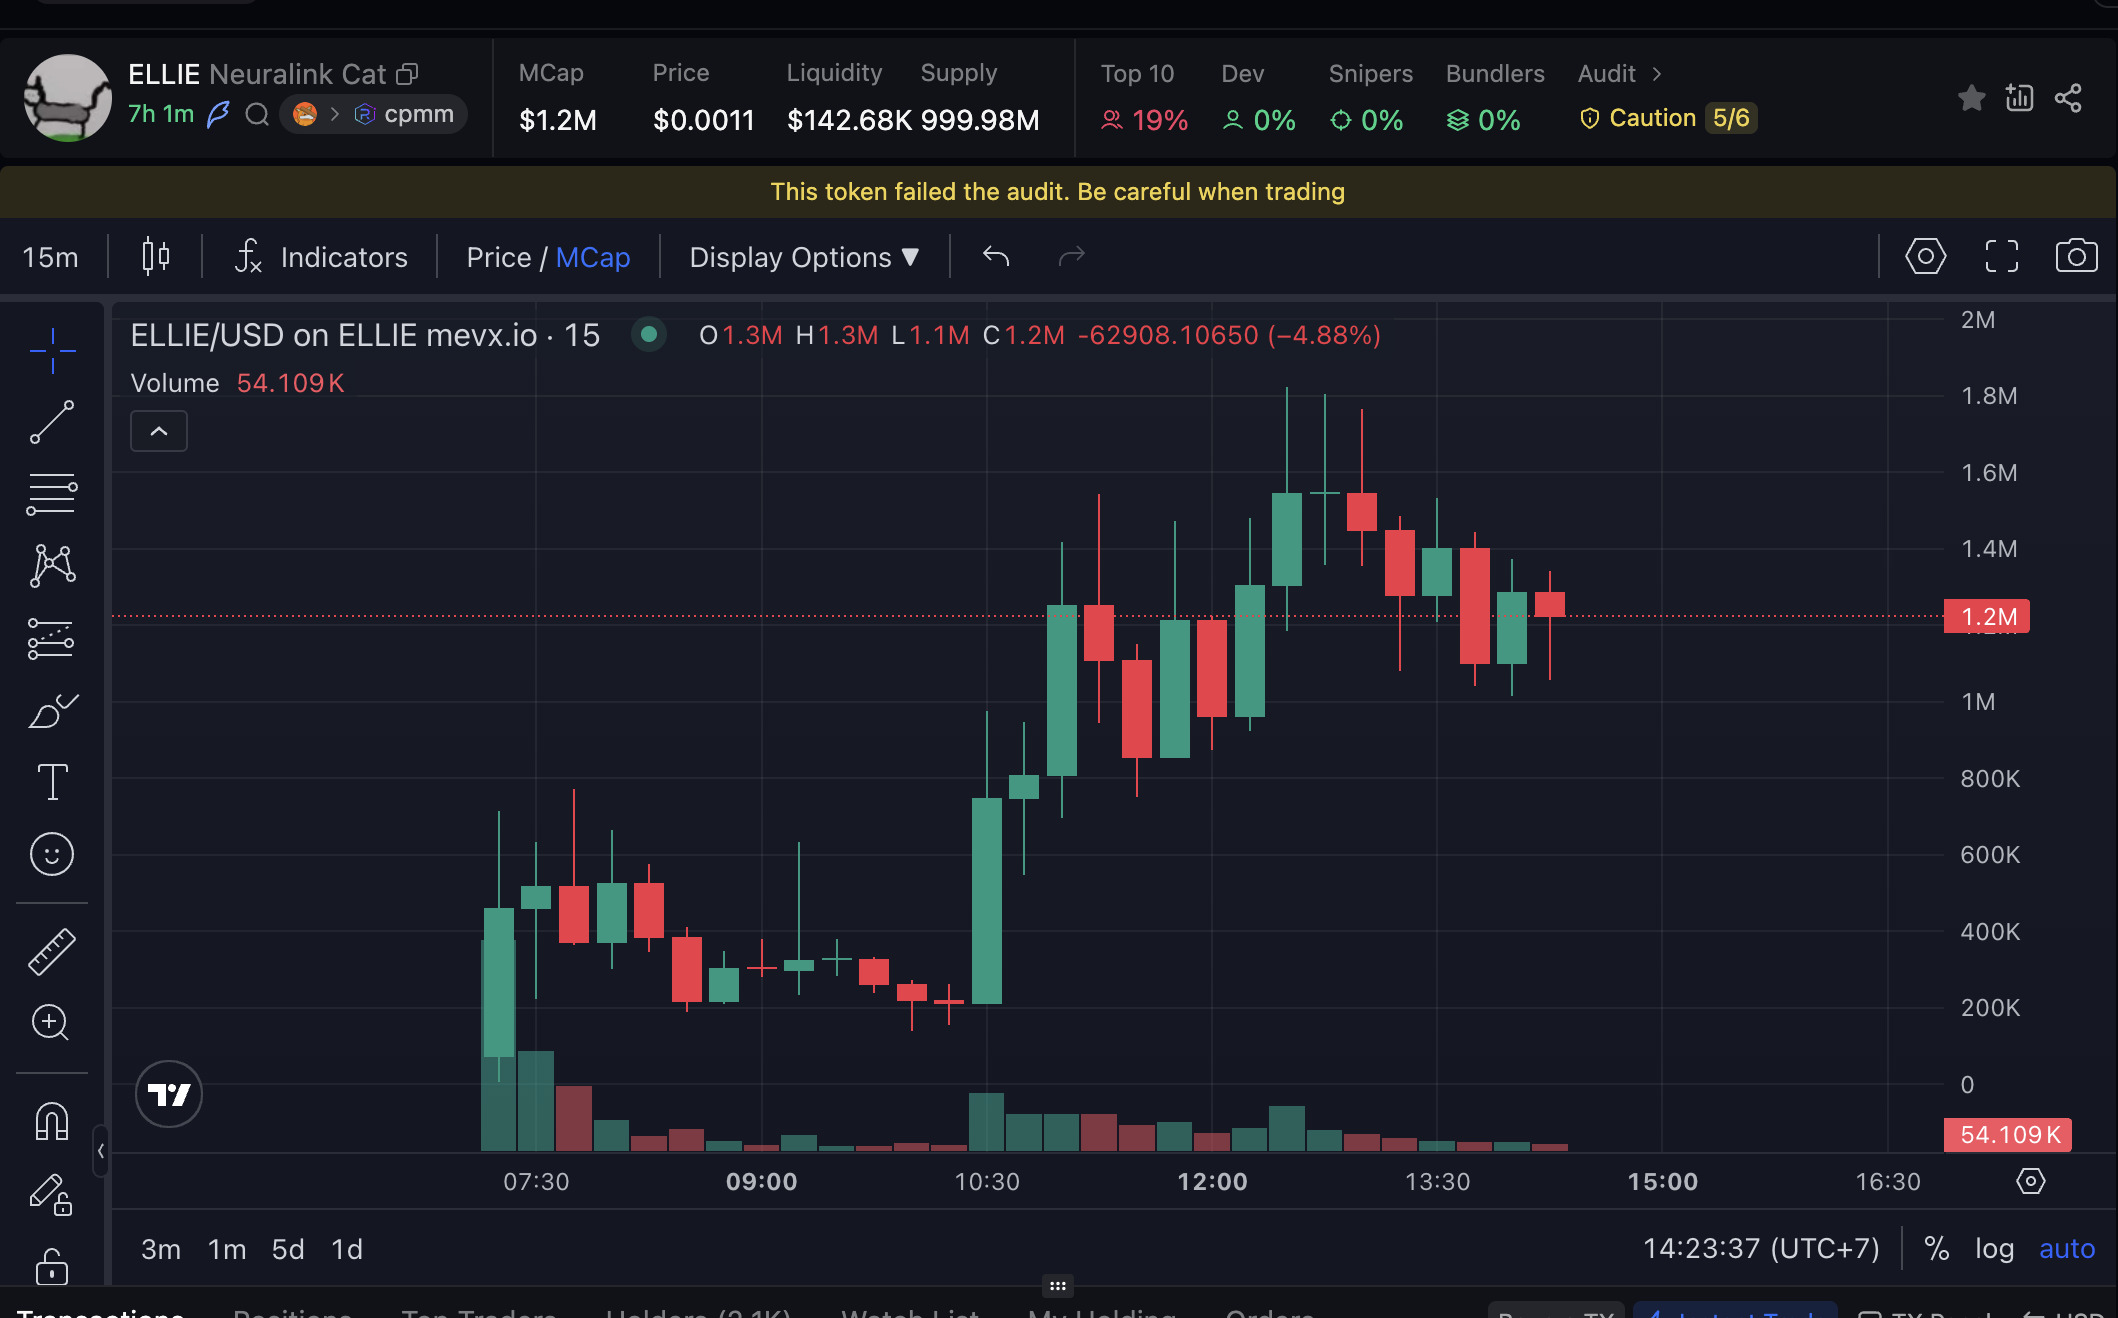Add ELLIE to favorites star
This screenshot has width=2118, height=1318.
click(1971, 98)
